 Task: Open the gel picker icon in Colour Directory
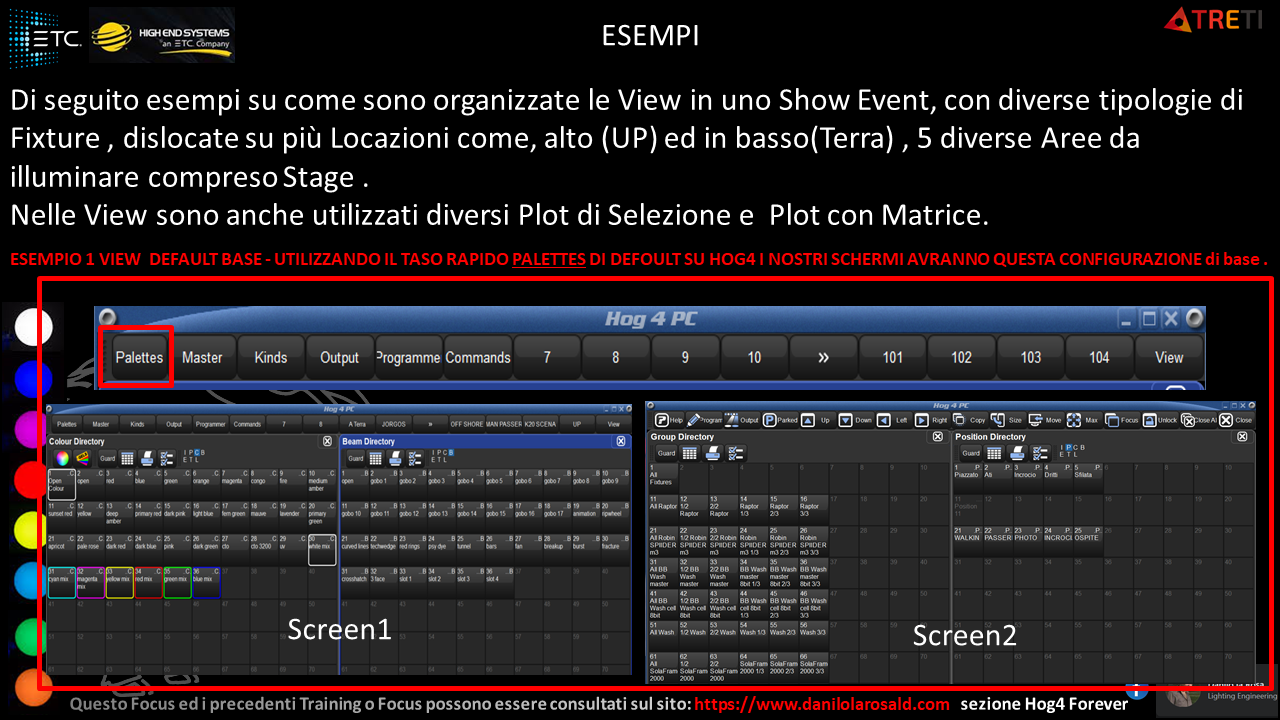pyautogui.click(x=82, y=458)
